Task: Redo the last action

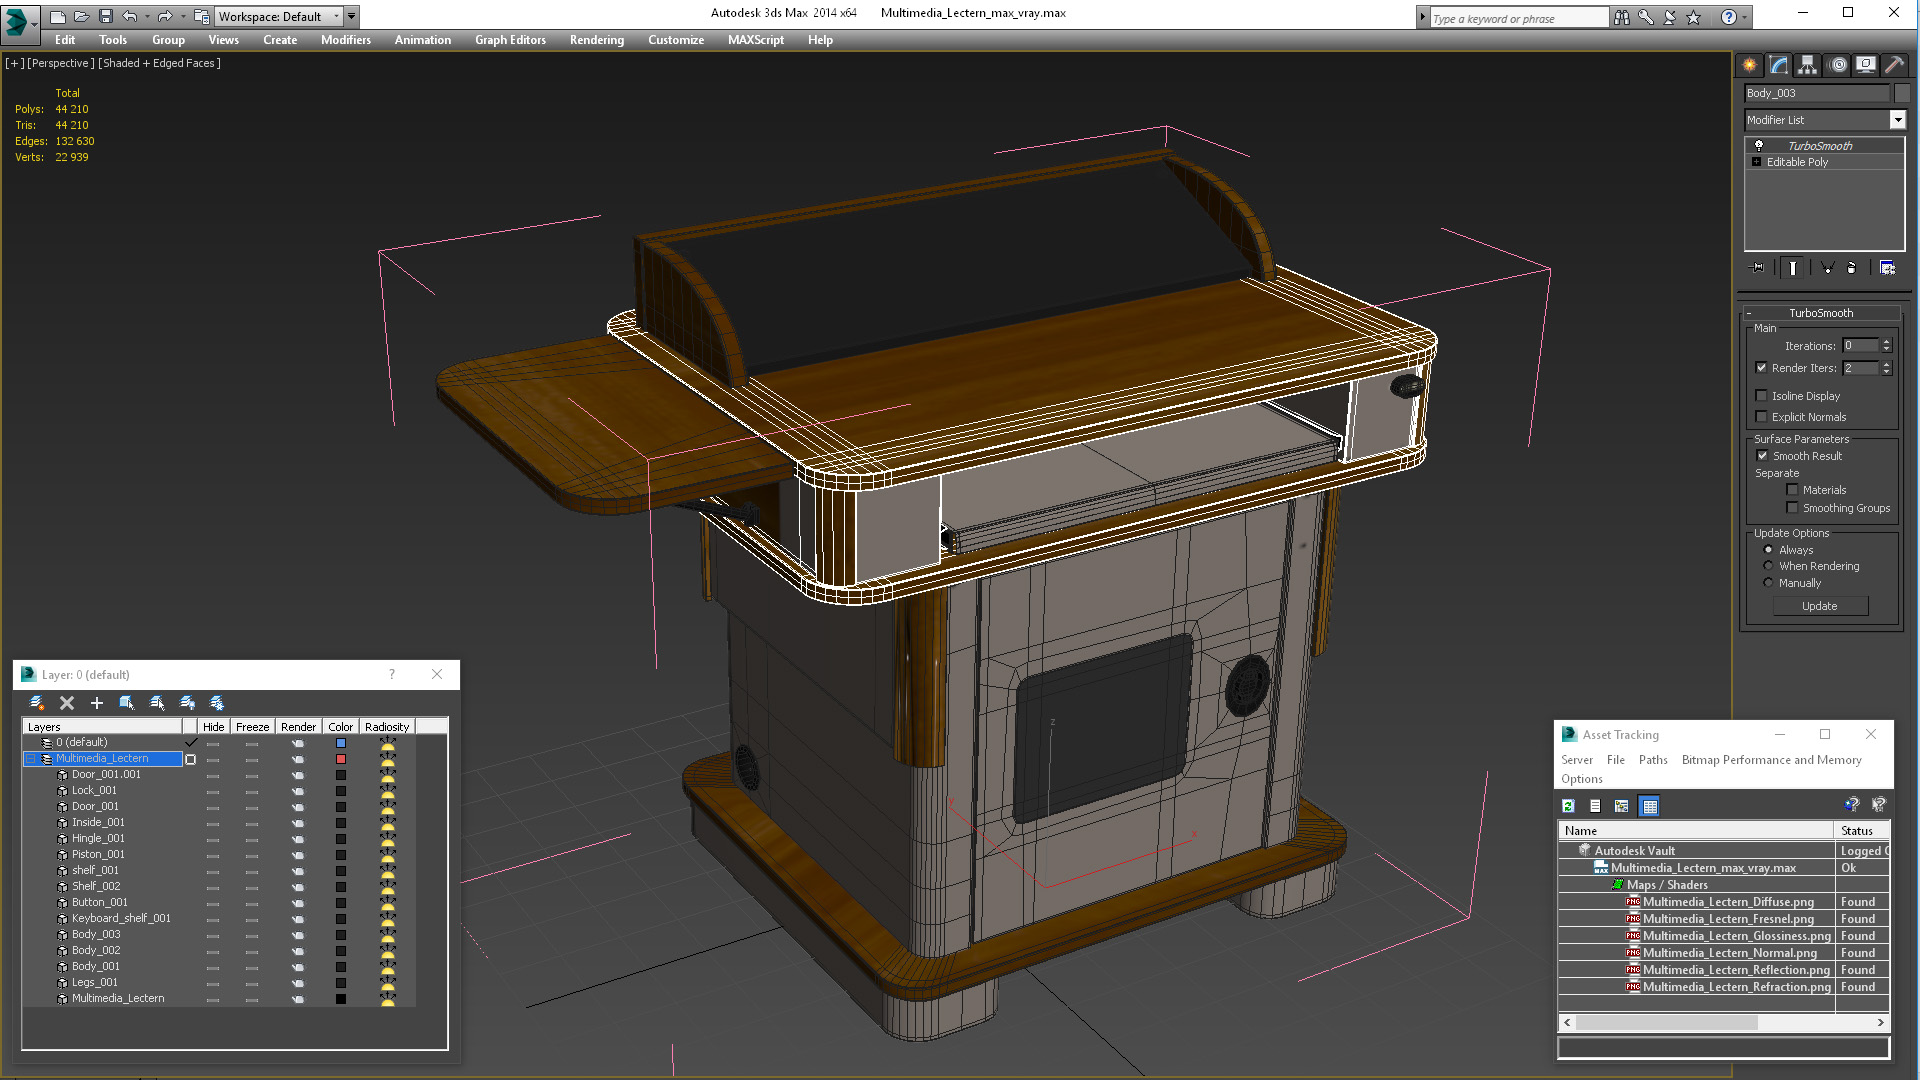Action: click(x=165, y=16)
